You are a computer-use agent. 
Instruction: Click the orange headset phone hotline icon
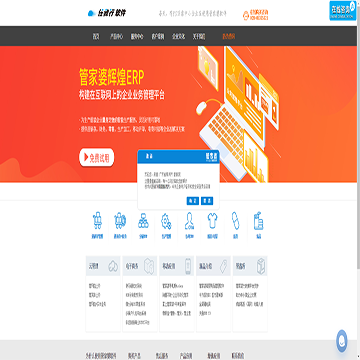click(246, 15)
